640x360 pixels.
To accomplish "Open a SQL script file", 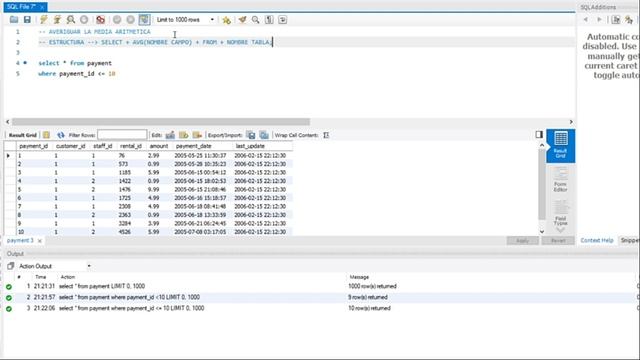I will tap(14, 20).
